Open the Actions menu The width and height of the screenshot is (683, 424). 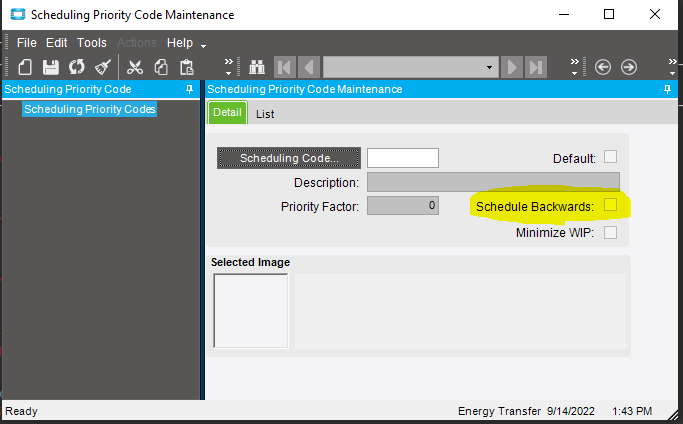click(x=137, y=43)
